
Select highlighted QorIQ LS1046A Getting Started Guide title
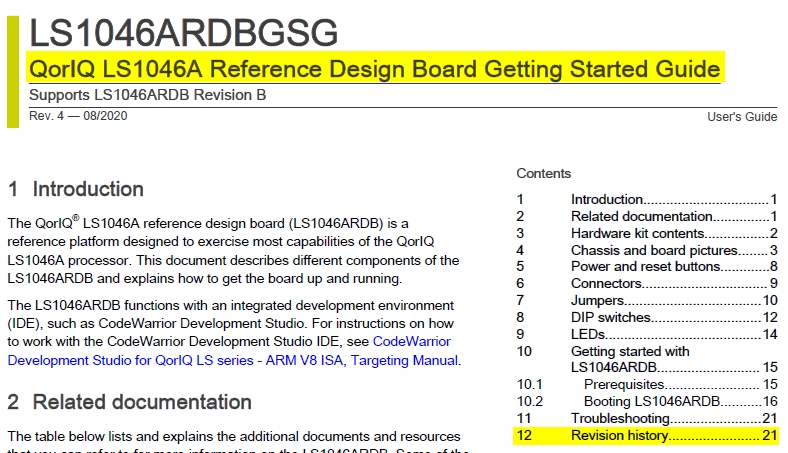click(375, 69)
